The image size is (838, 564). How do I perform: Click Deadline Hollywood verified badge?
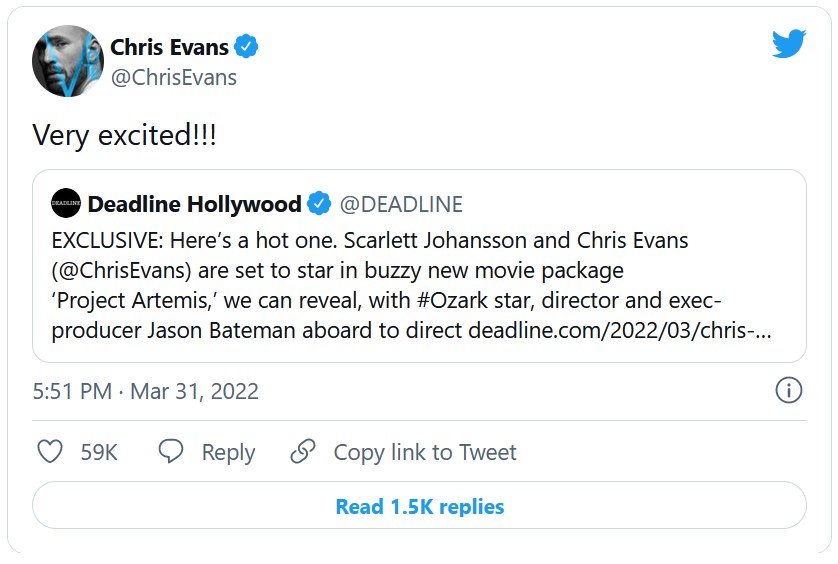point(319,204)
